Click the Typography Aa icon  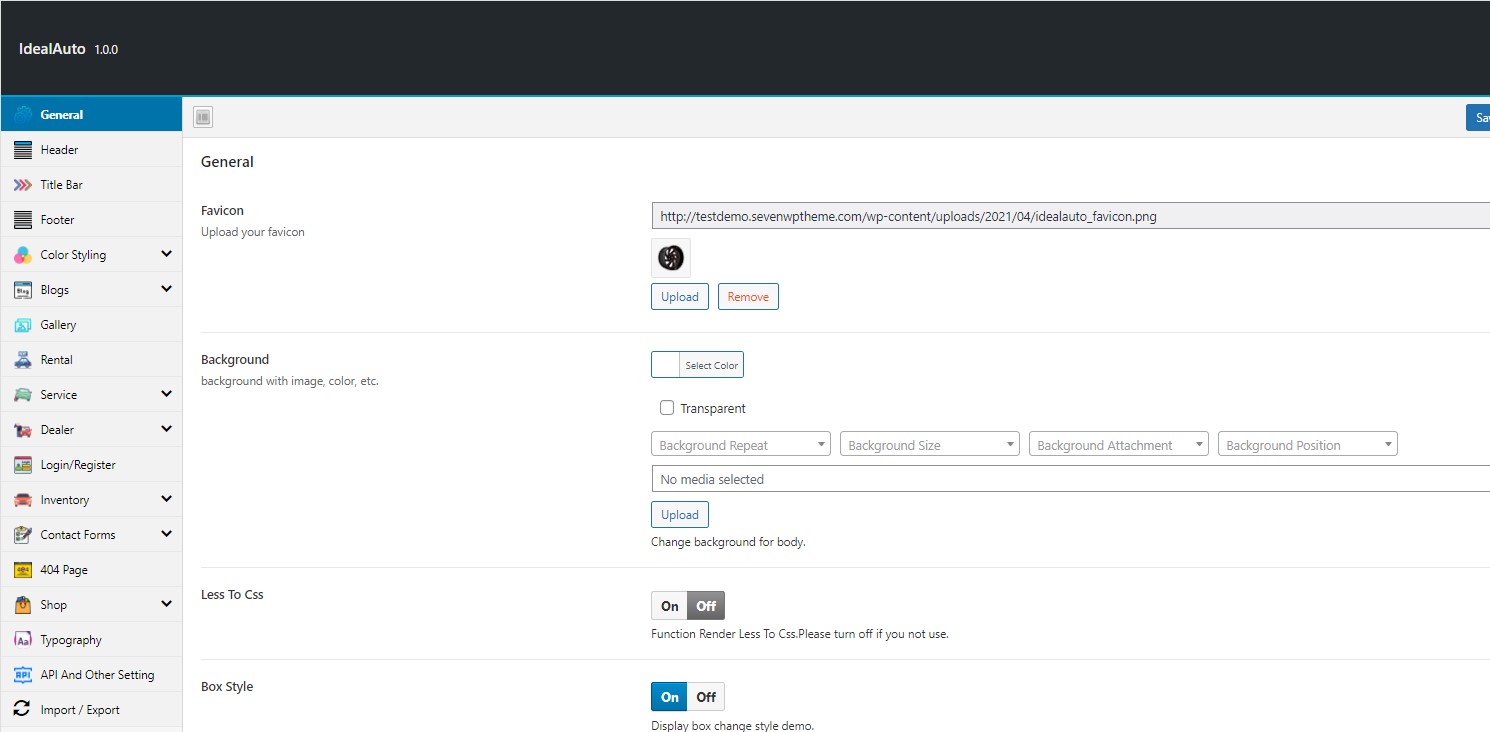pos(22,640)
